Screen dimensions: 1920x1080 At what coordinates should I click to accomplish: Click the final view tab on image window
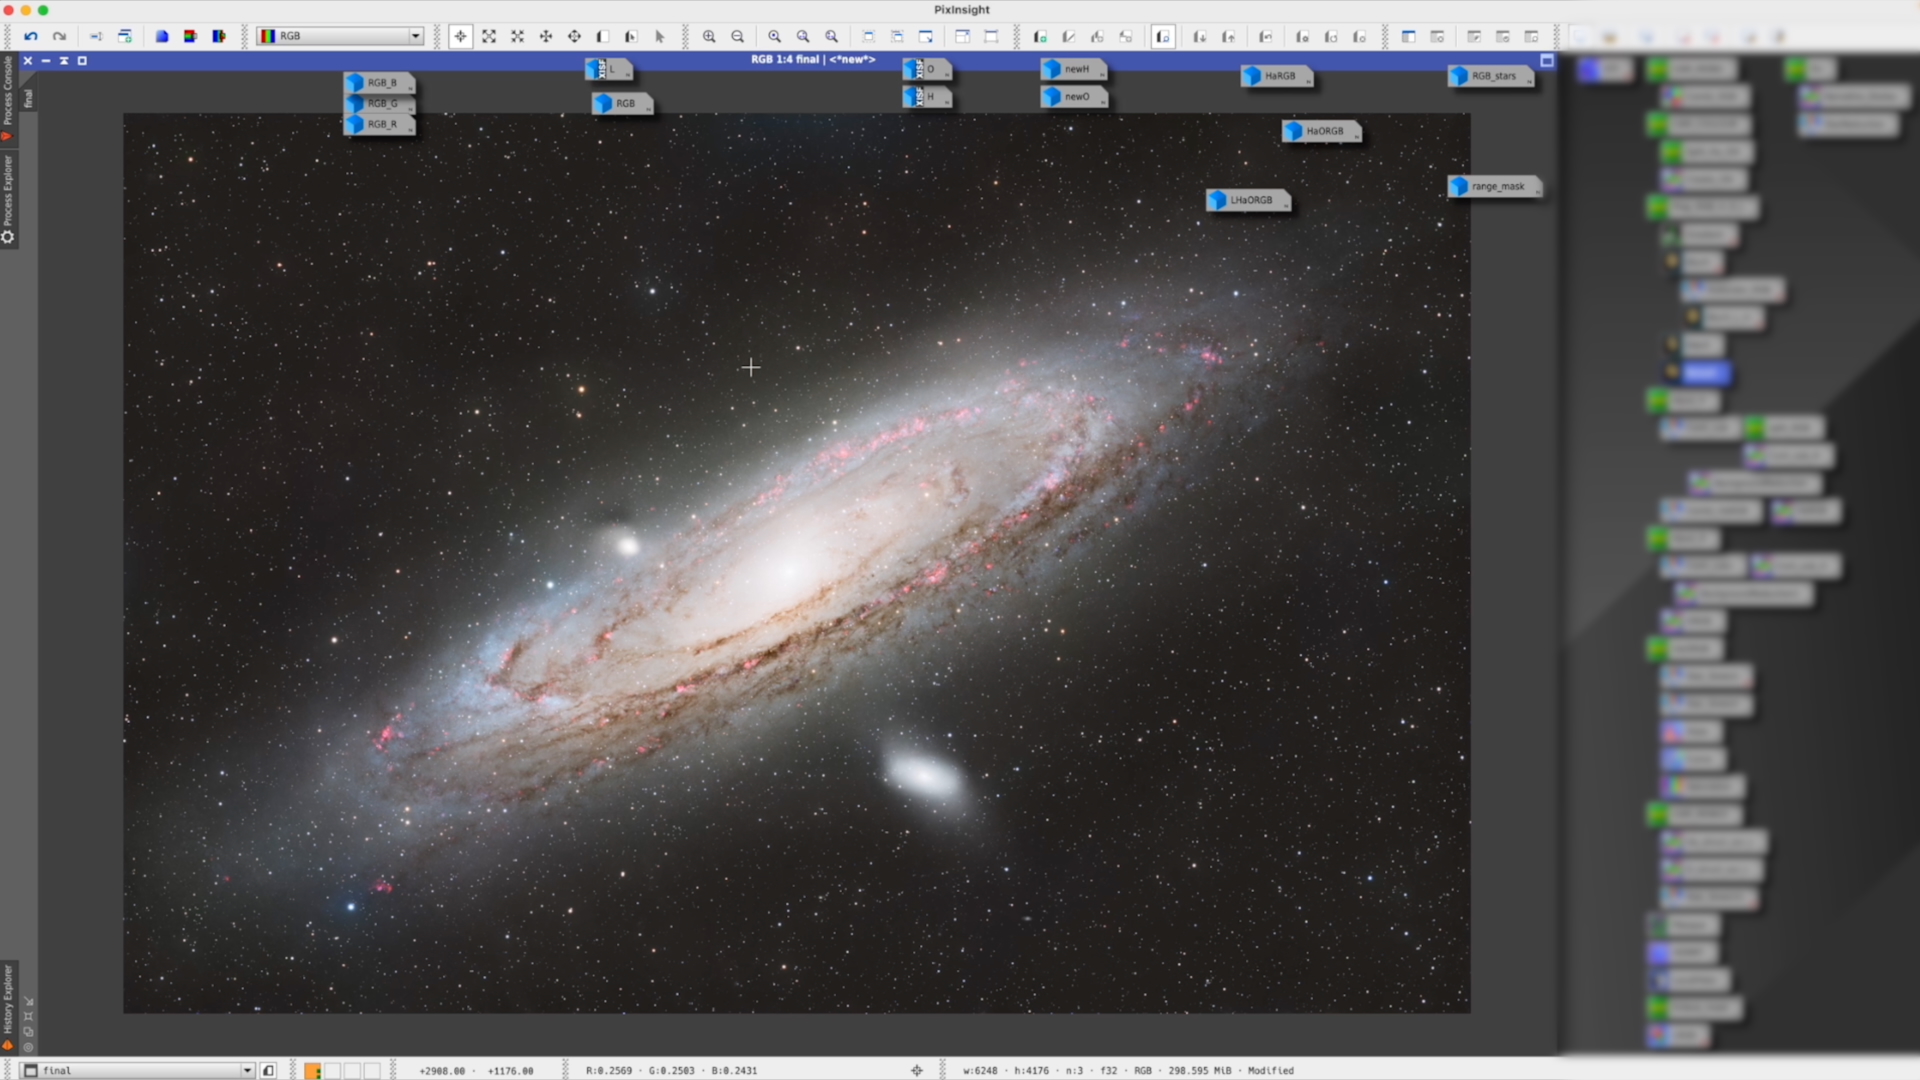click(28, 98)
